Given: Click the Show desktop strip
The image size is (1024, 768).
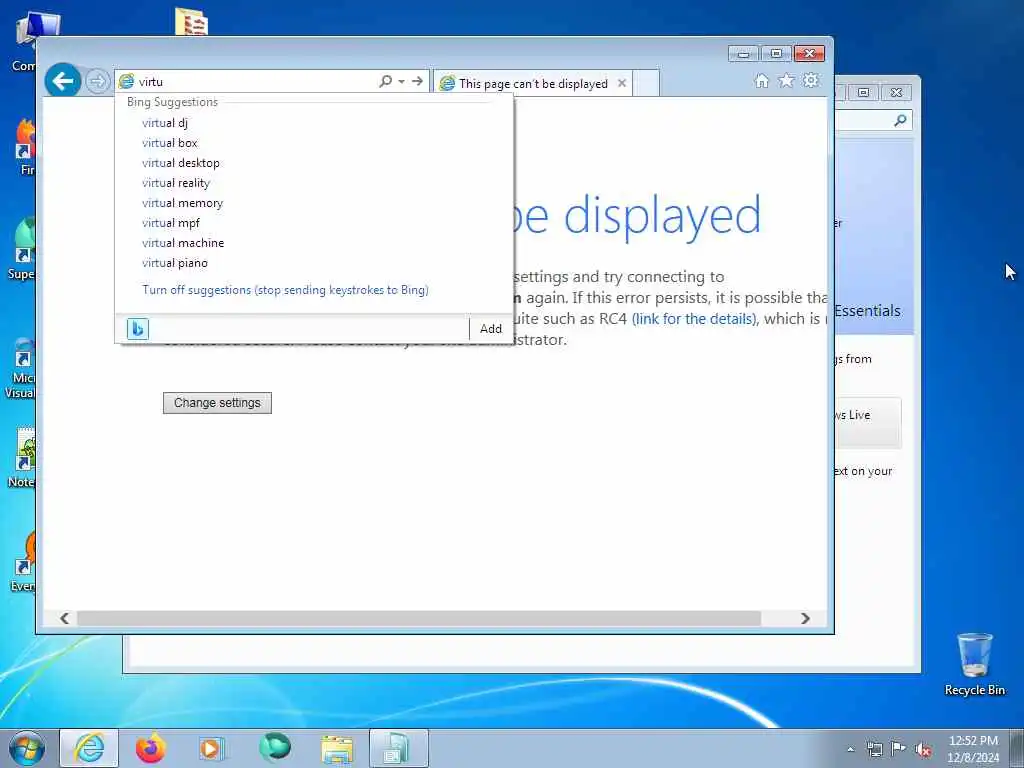Looking at the screenshot, I should 1017,748.
